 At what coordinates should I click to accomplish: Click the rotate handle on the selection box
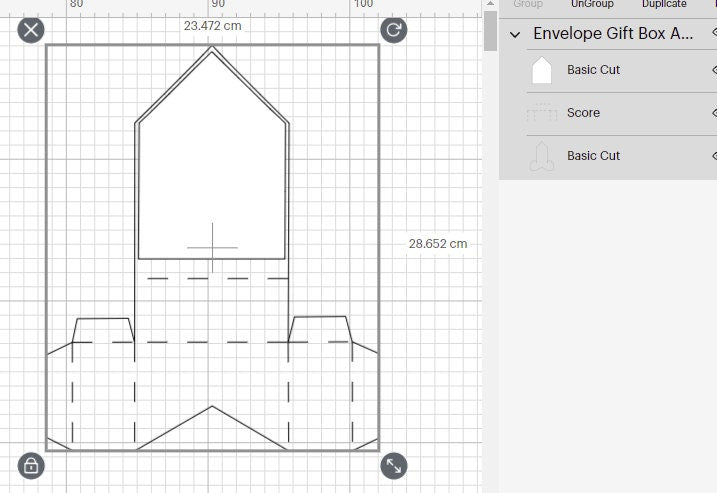point(395,29)
